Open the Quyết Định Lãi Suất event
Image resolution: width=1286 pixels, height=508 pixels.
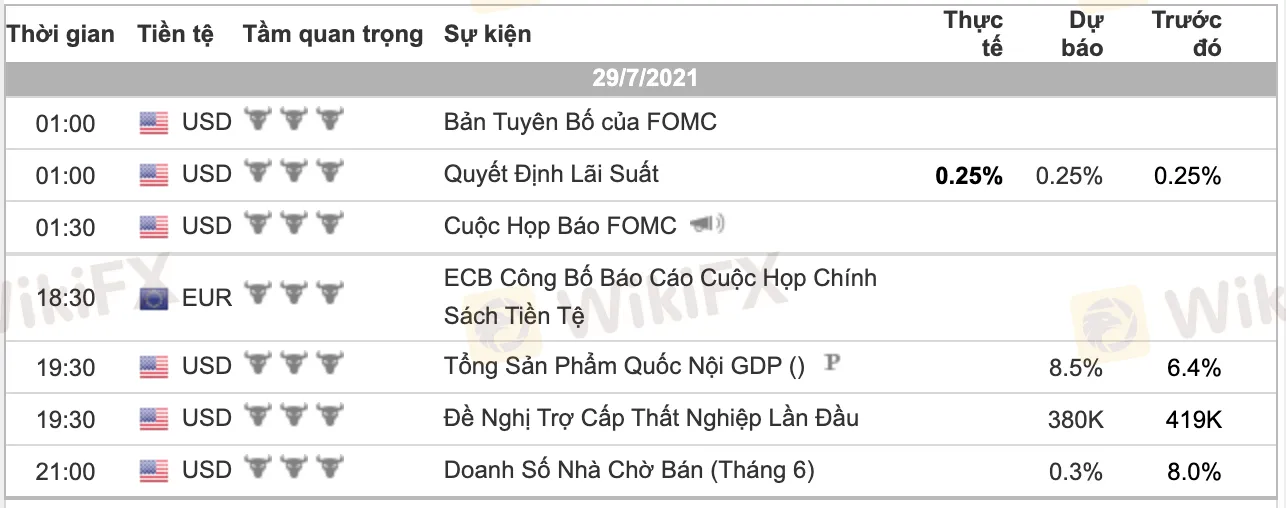(551, 174)
